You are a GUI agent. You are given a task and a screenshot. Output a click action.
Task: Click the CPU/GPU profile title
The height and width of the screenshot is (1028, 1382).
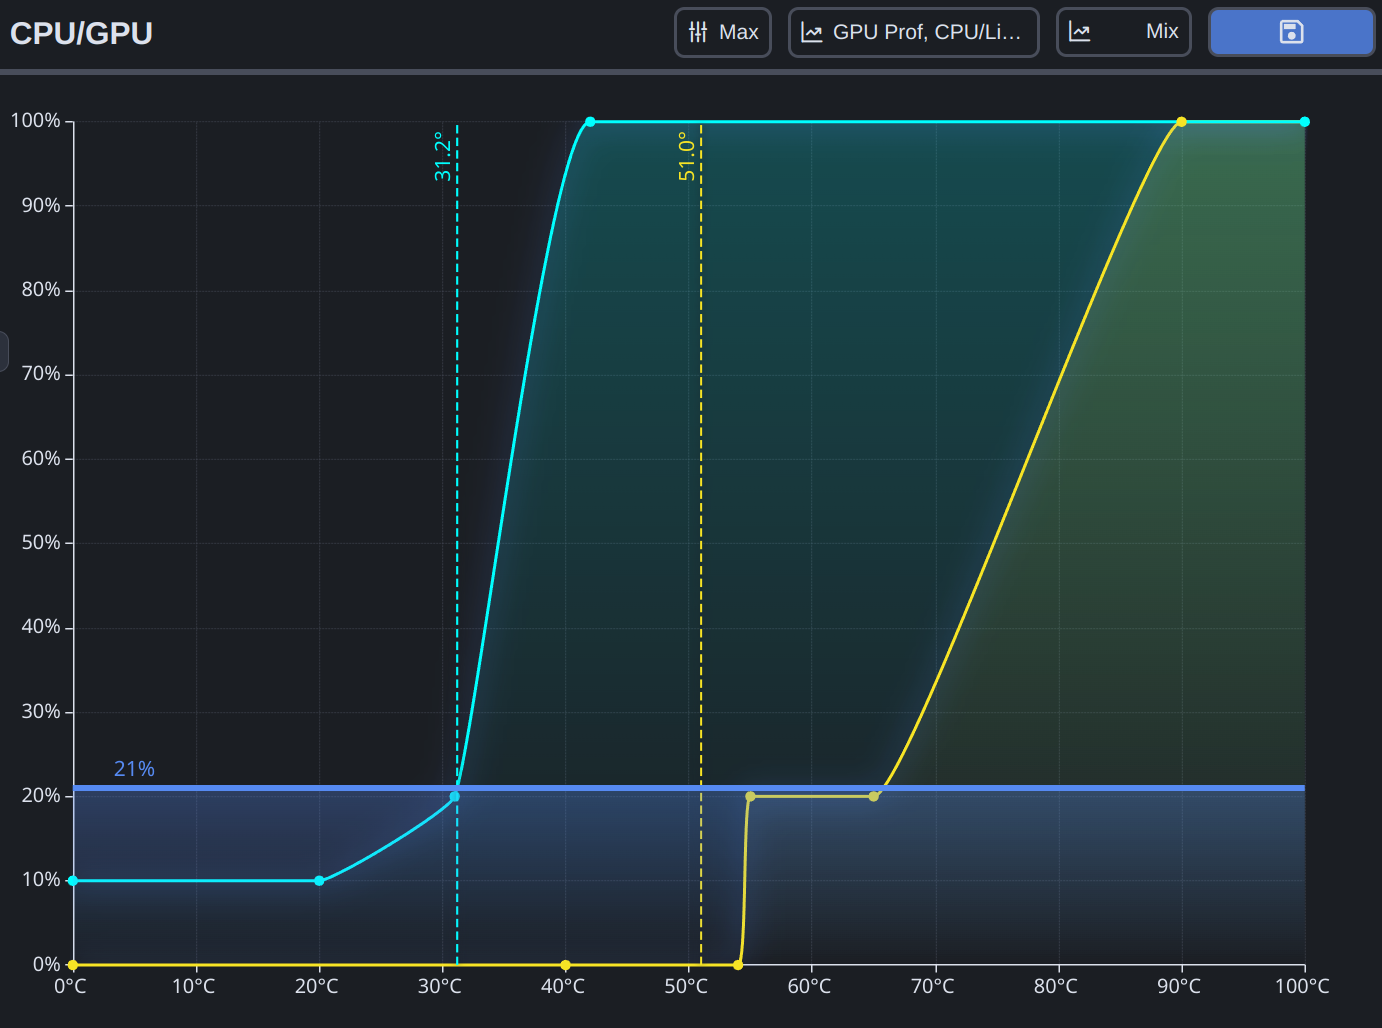tap(81, 33)
